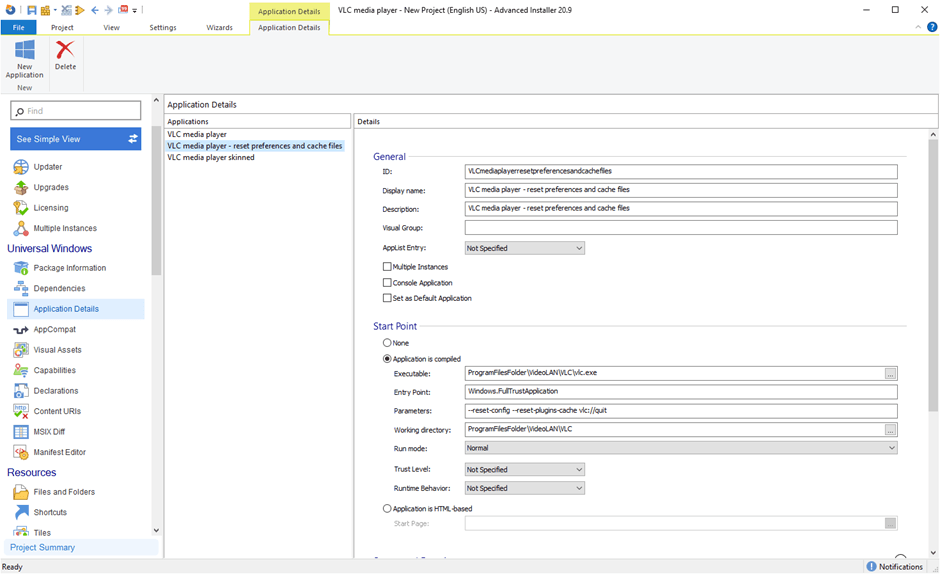Browse Working directory with ellipsis button
Image resolution: width=940 pixels, height=574 pixels.
click(x=890, y=429)
